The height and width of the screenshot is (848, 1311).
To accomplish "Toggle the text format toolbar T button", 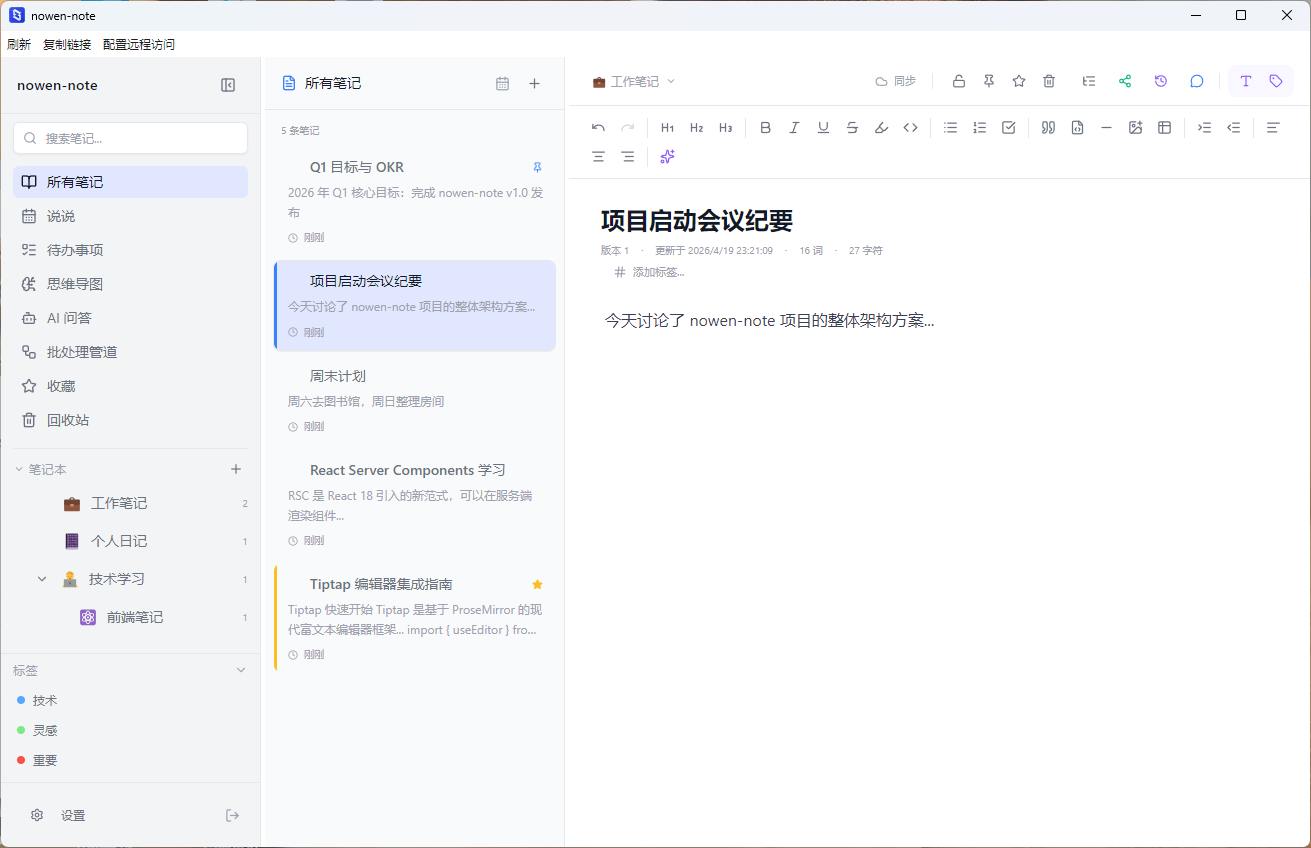I will tap(1246, 81).
